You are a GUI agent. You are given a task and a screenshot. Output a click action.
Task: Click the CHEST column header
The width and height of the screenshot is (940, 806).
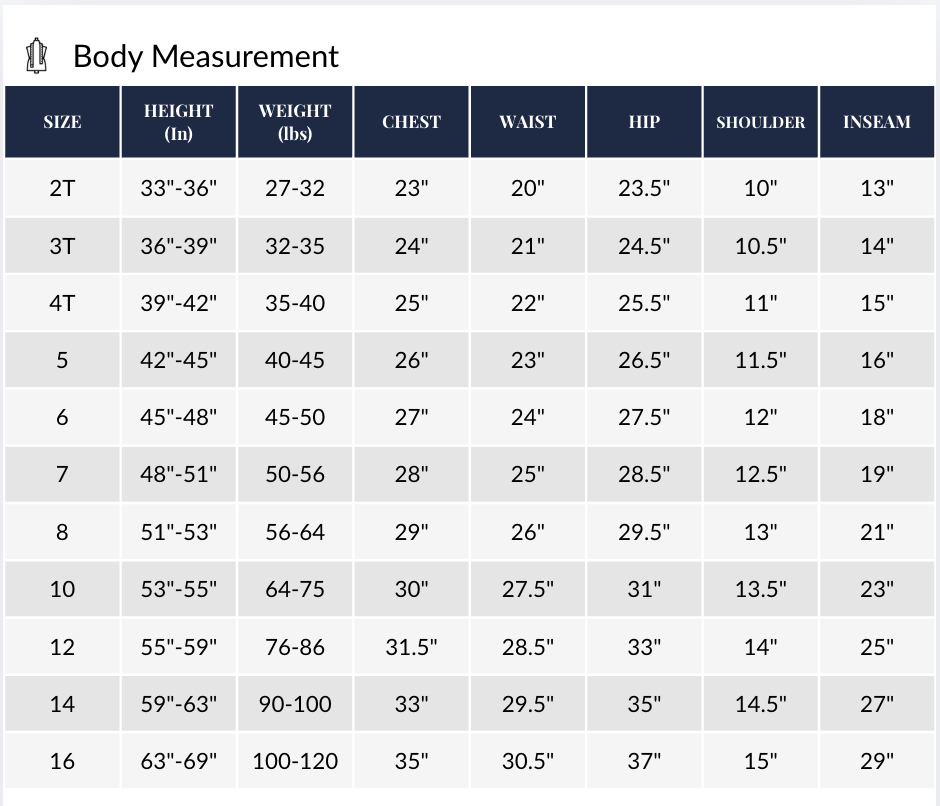point(411,122)
